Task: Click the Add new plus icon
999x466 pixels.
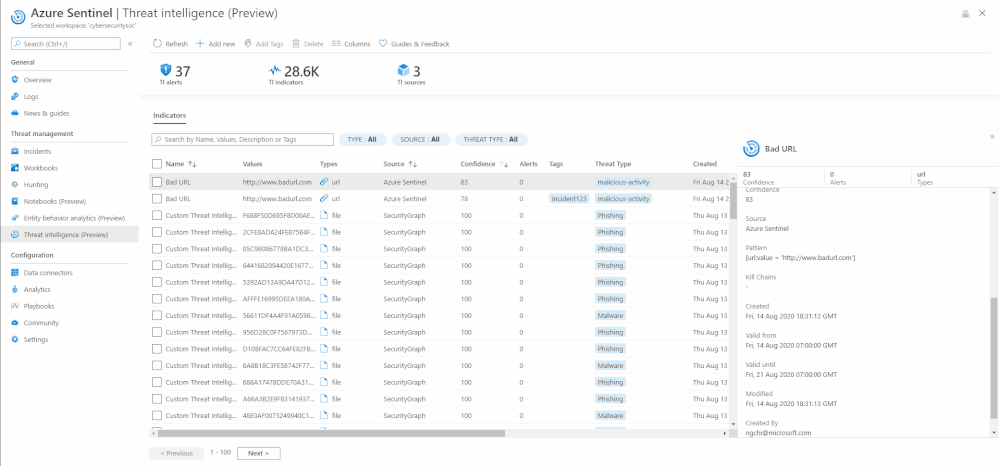Action: [200, 43]
